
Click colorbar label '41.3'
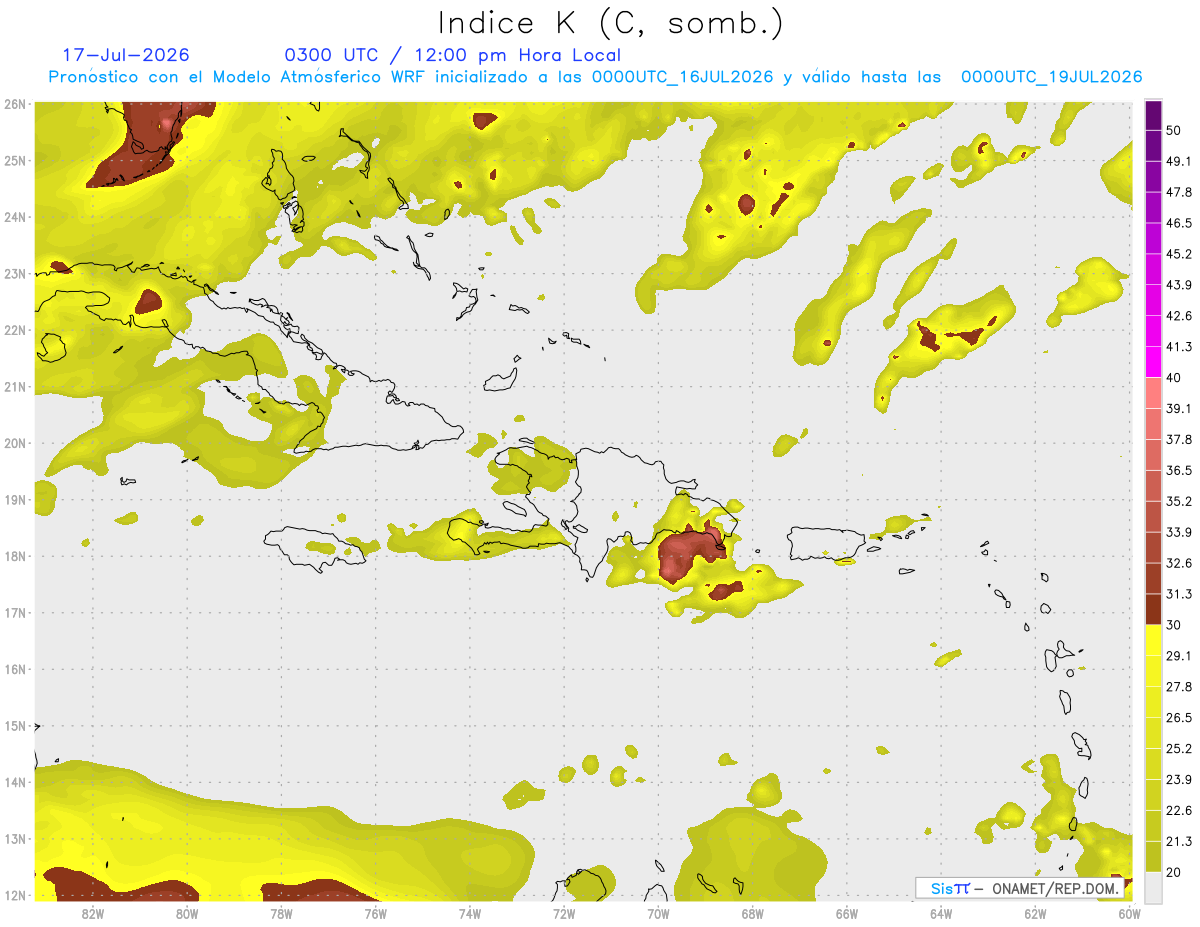1179,347
